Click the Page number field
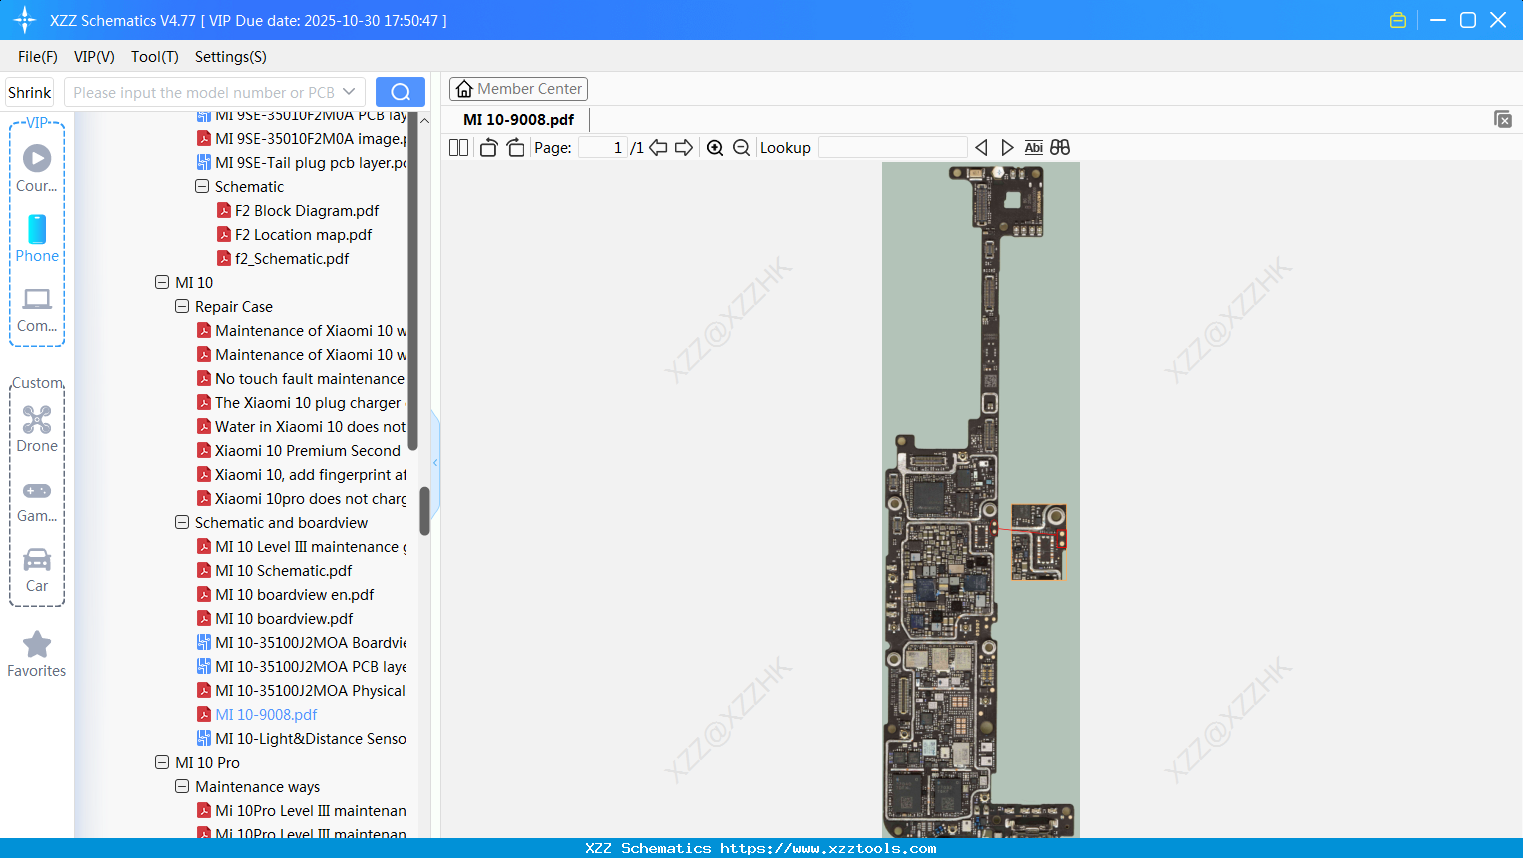The width and height of the screenshot is (1523, 858). tap(603, 148)
